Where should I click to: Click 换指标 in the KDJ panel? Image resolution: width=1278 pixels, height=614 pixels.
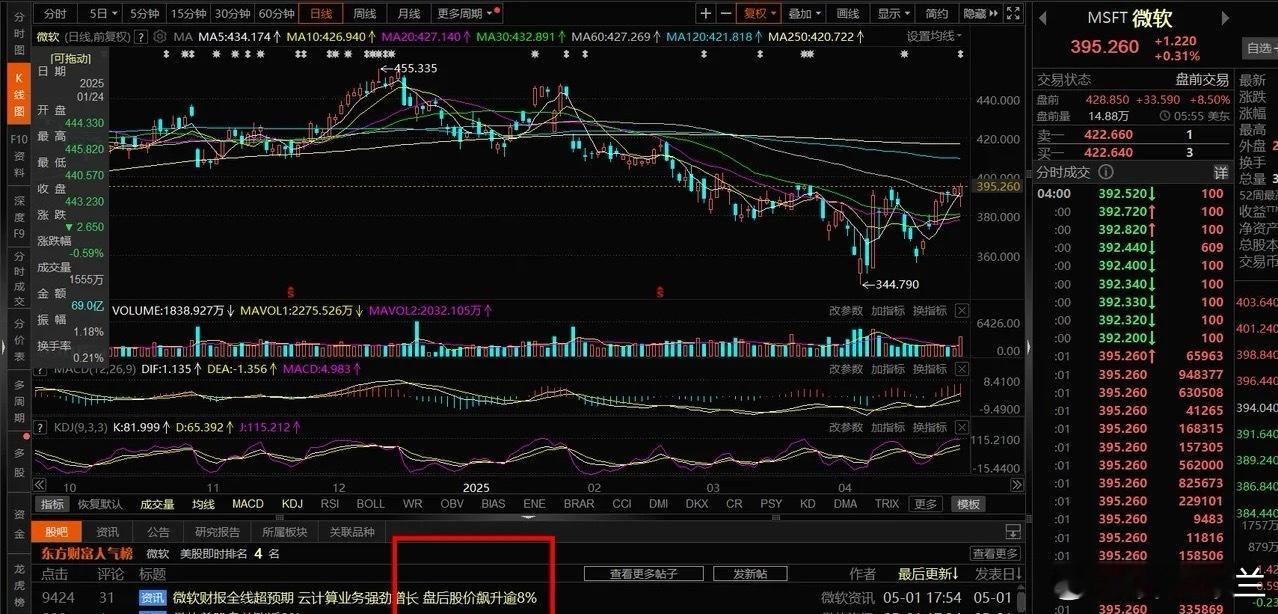(929, 427)
